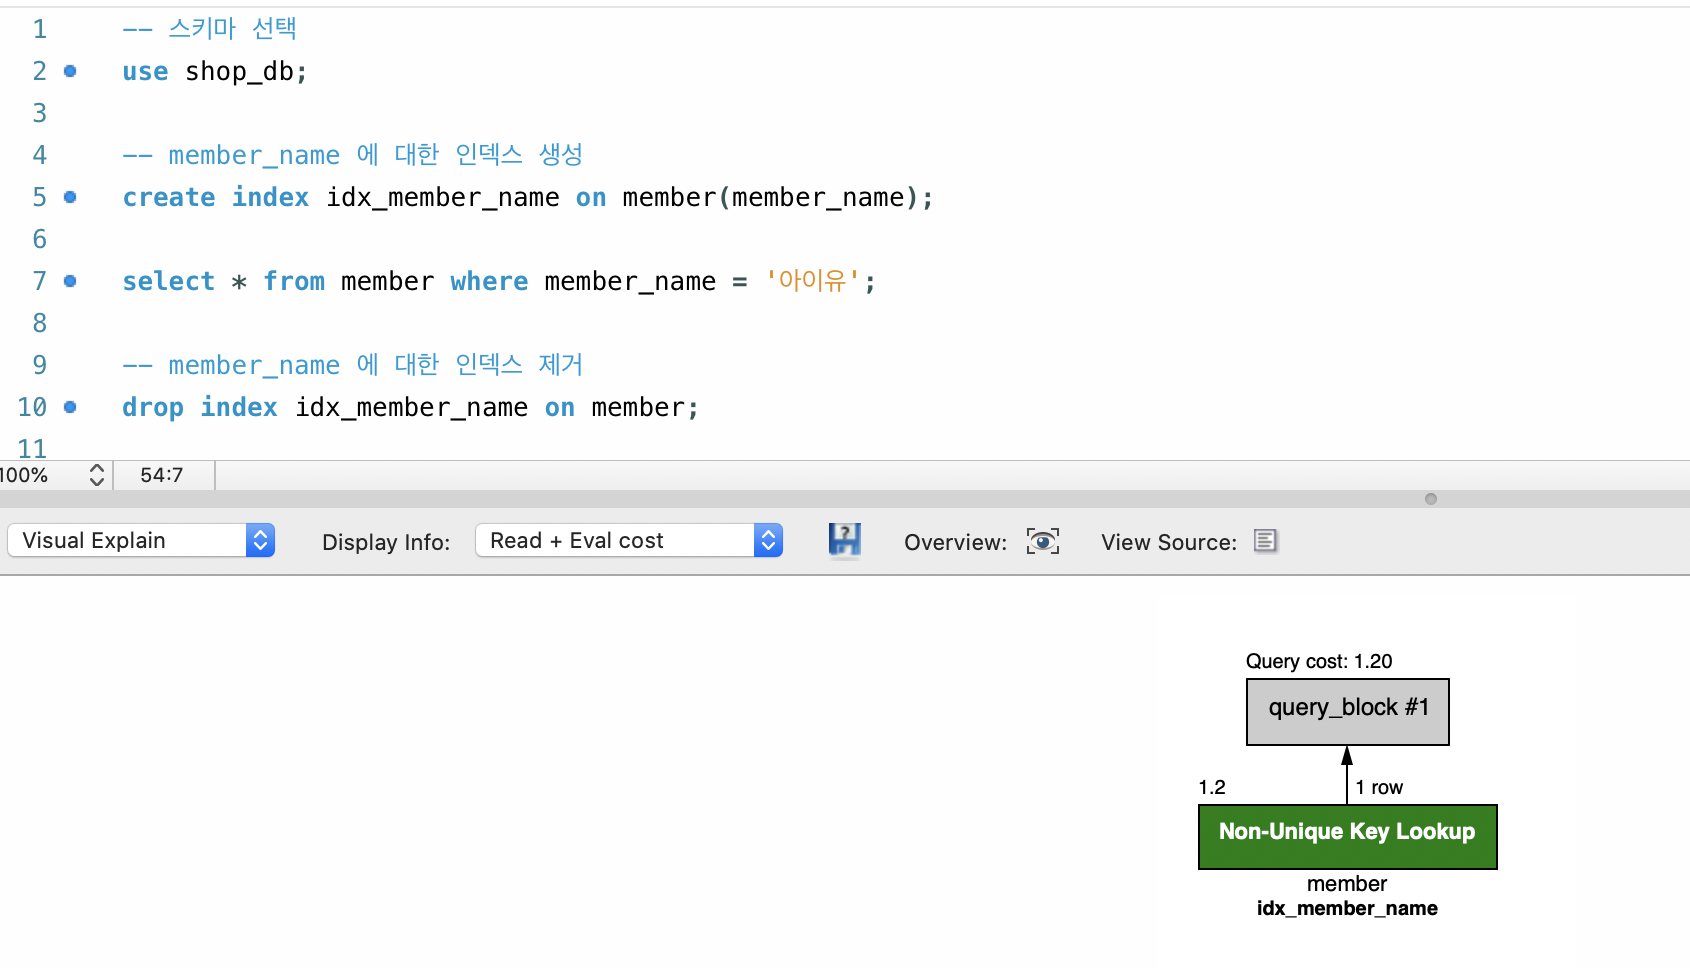Click line number 8 in the gutter
1690x968 pixels.
click(40, 323)
